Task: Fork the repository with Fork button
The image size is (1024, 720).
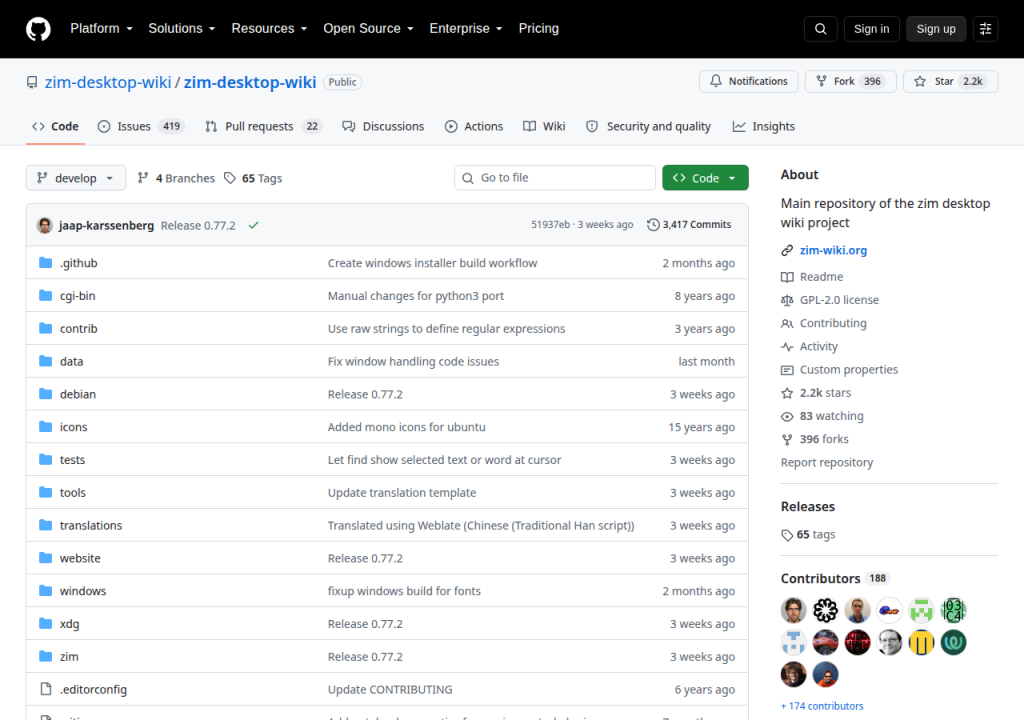Action: (850, 82)
